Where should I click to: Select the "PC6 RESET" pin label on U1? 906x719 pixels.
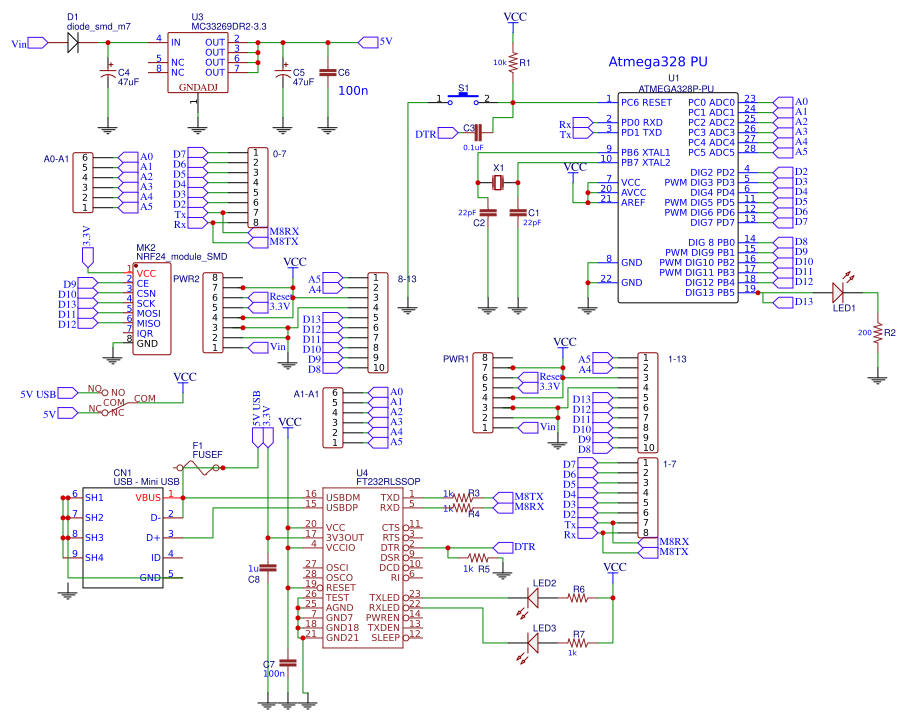pyautogui.click(x=647, y=102)
